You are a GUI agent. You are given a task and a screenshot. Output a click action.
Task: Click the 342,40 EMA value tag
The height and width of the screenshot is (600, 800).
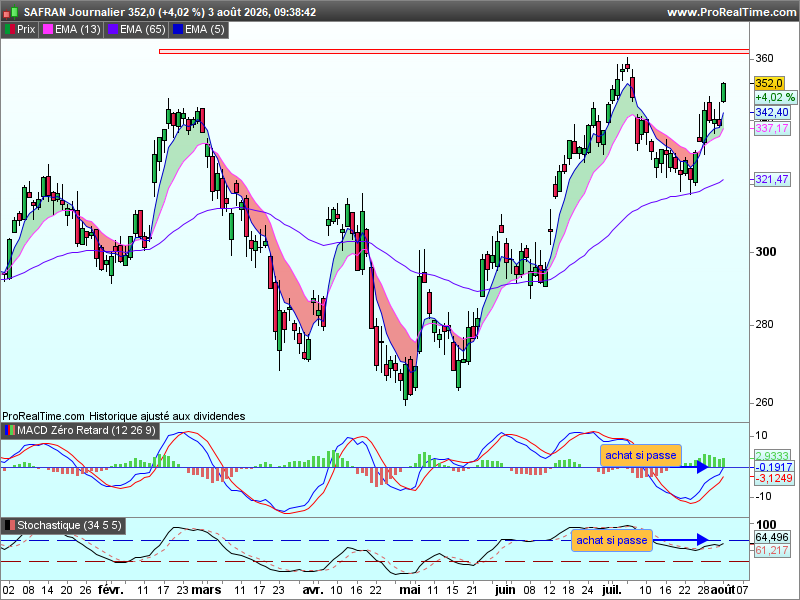[772, 112]
